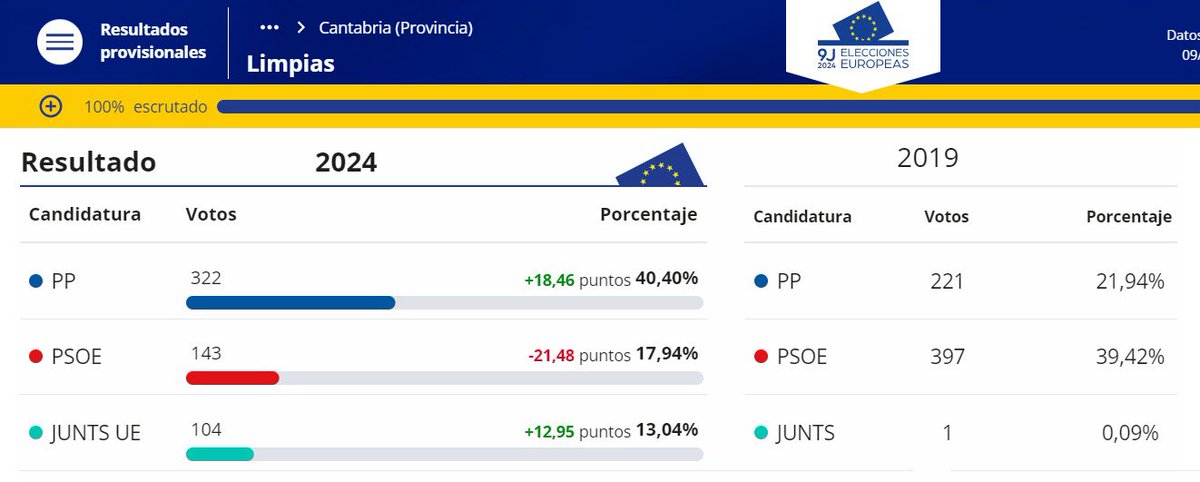Screen dimensions: 1200x482
Task: Click the PP blue vote bar
Action: (291, 303)
